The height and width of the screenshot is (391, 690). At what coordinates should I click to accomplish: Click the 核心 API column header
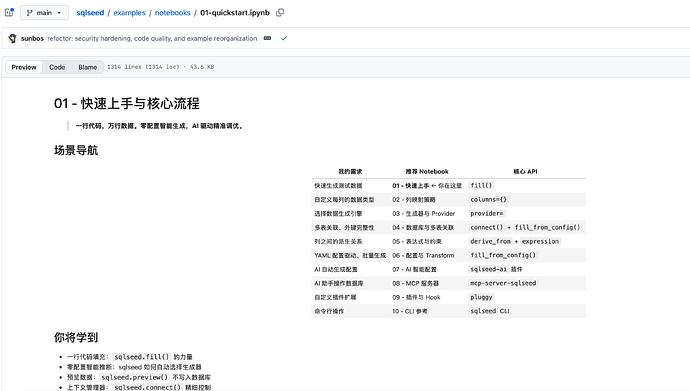[x=525, y=172]
